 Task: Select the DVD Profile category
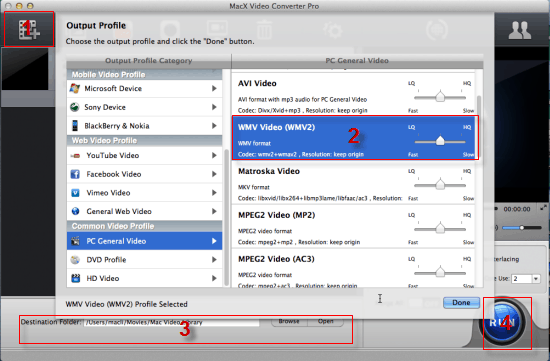pyautogui.click(x=145, y=260)
